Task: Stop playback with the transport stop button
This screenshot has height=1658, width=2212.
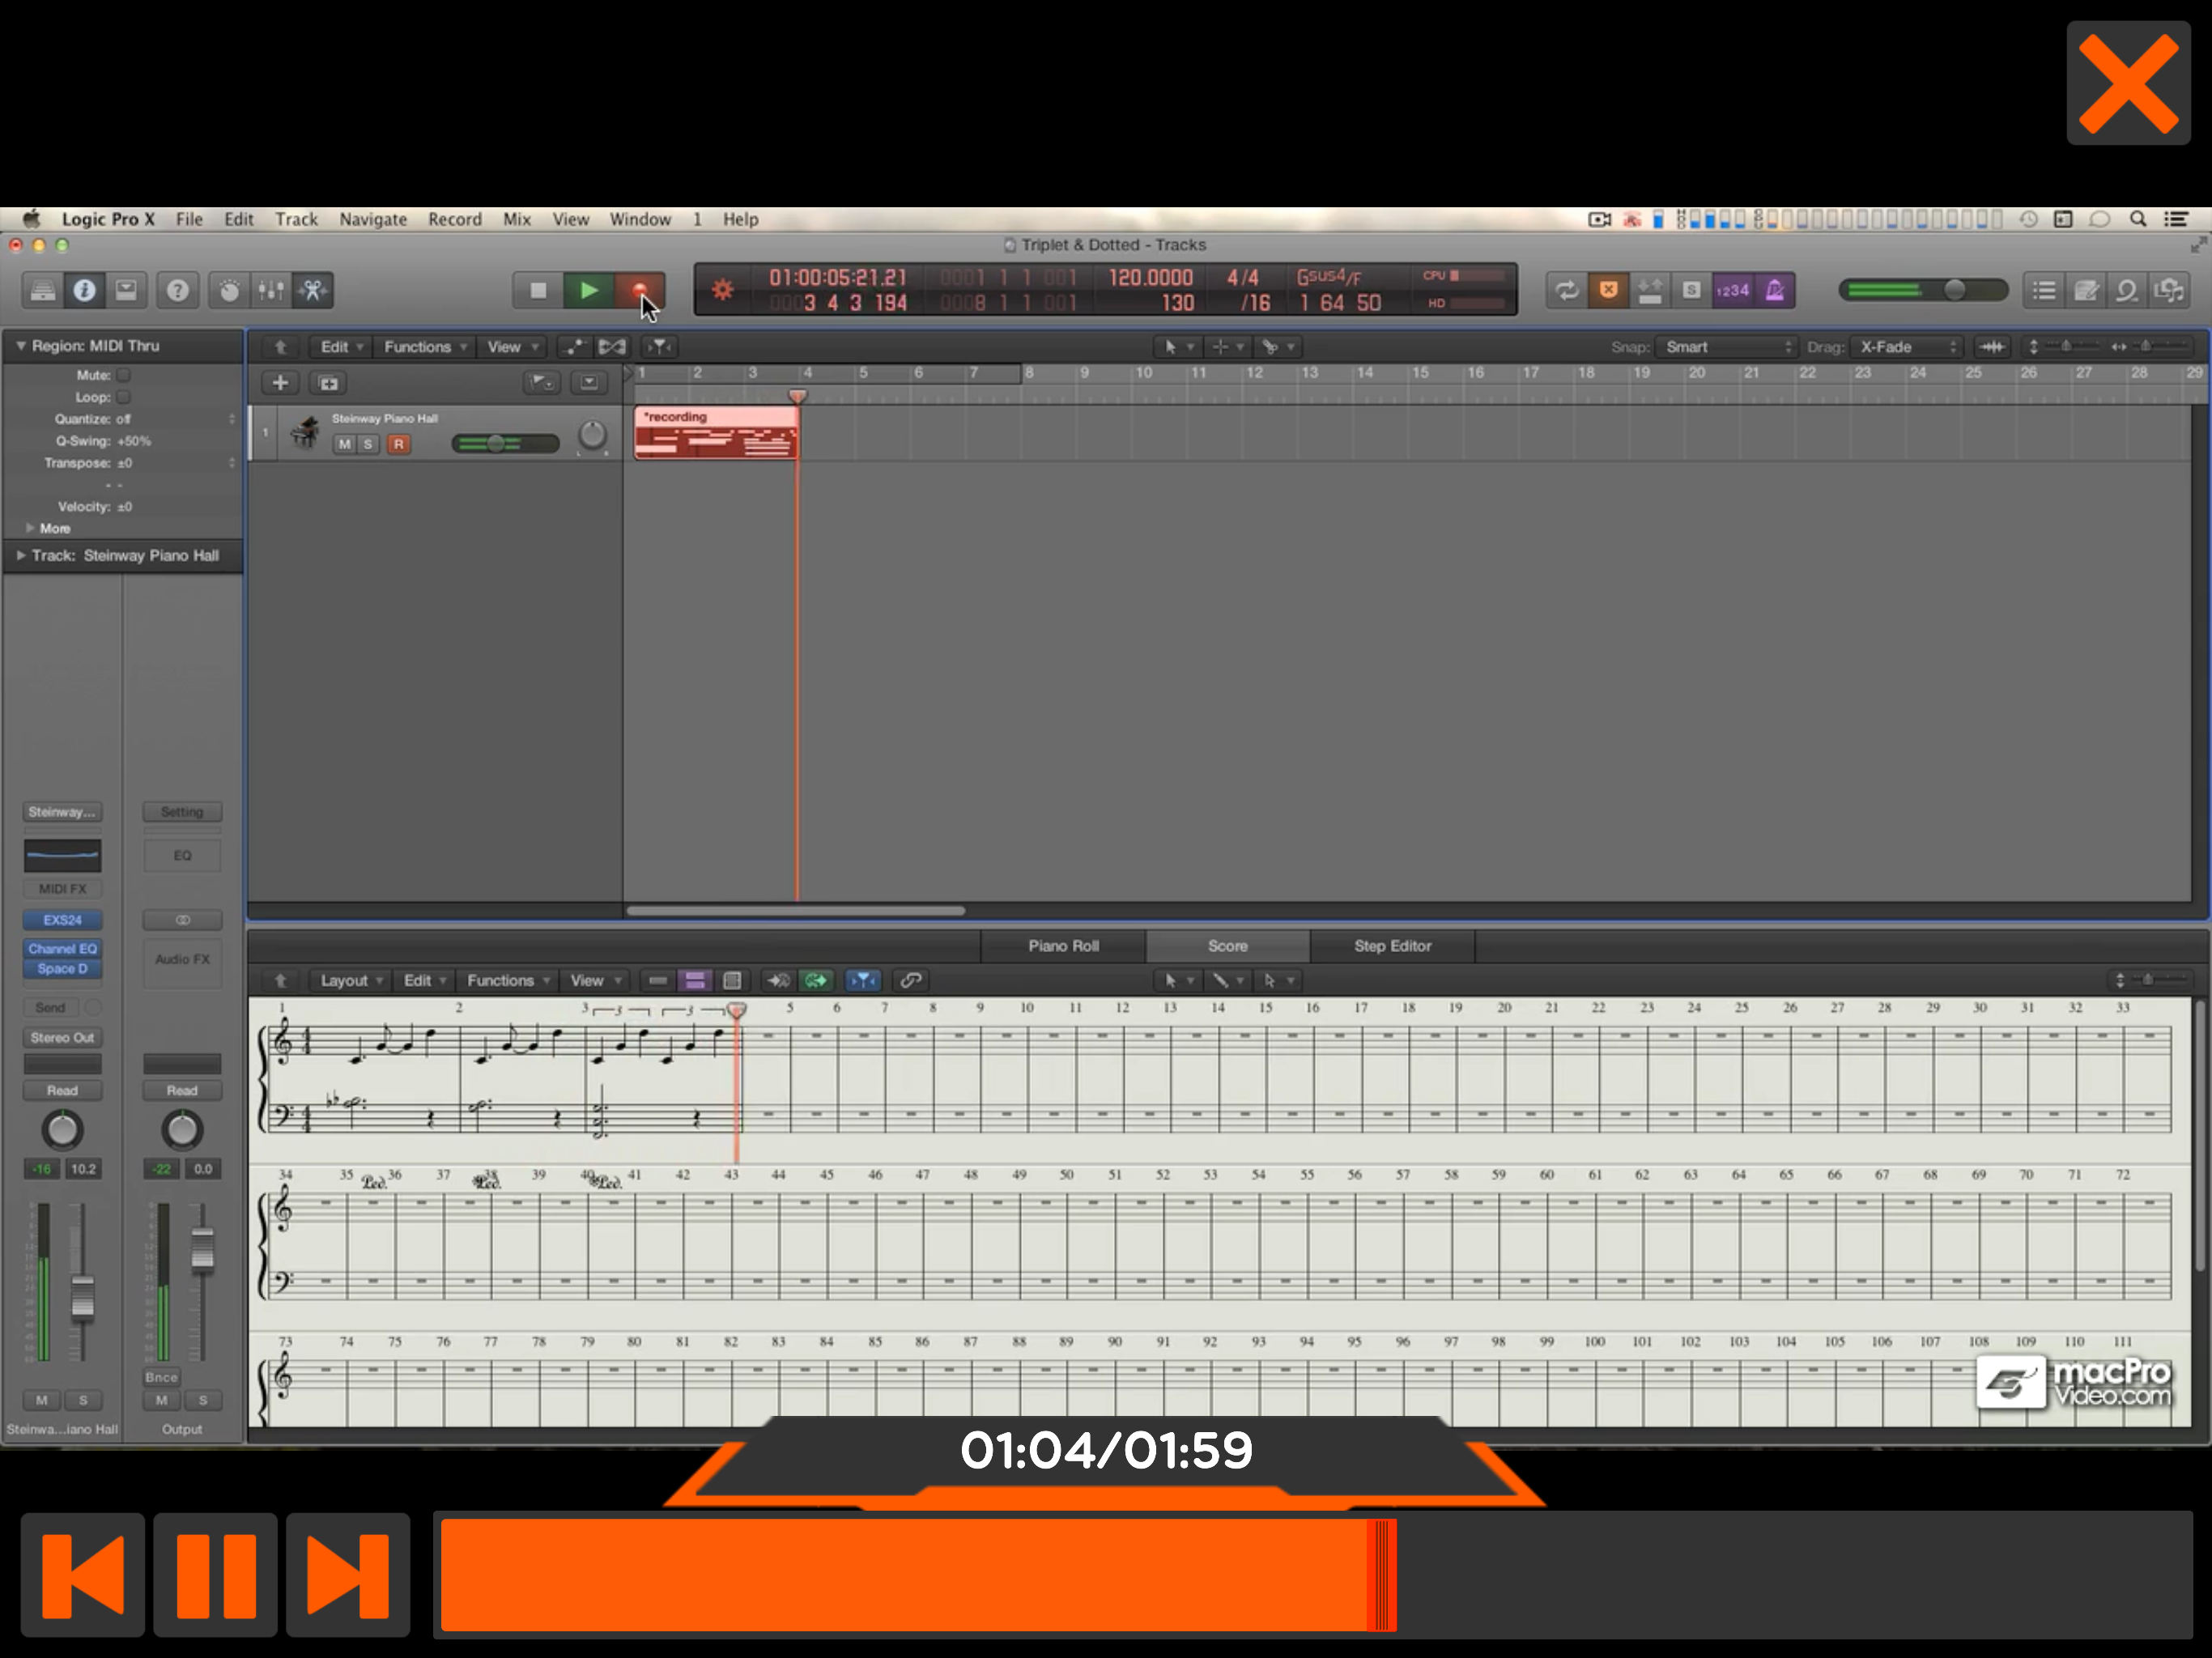Action: [x=538, y=290]
